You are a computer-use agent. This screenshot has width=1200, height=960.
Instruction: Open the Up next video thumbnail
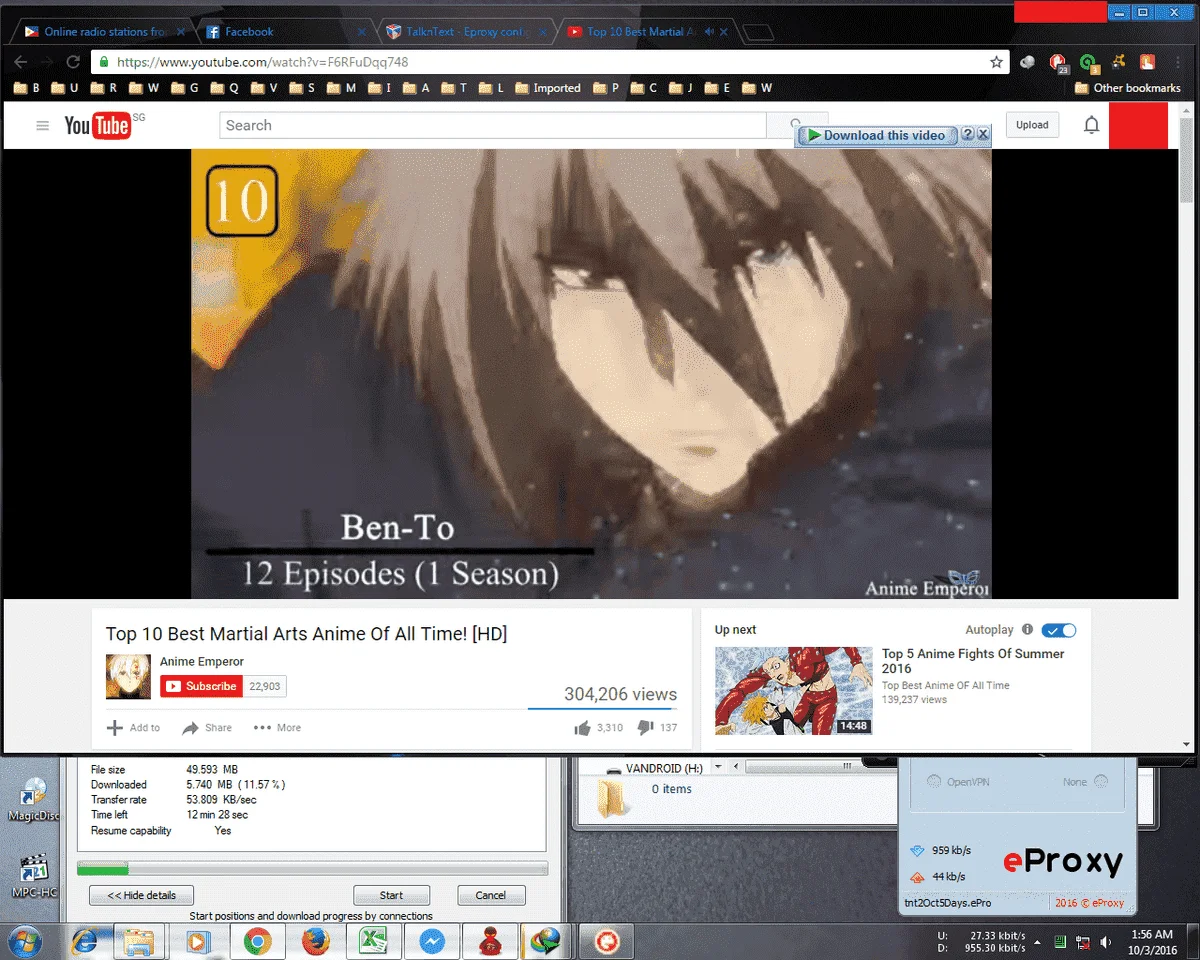(x=794, y=691)
